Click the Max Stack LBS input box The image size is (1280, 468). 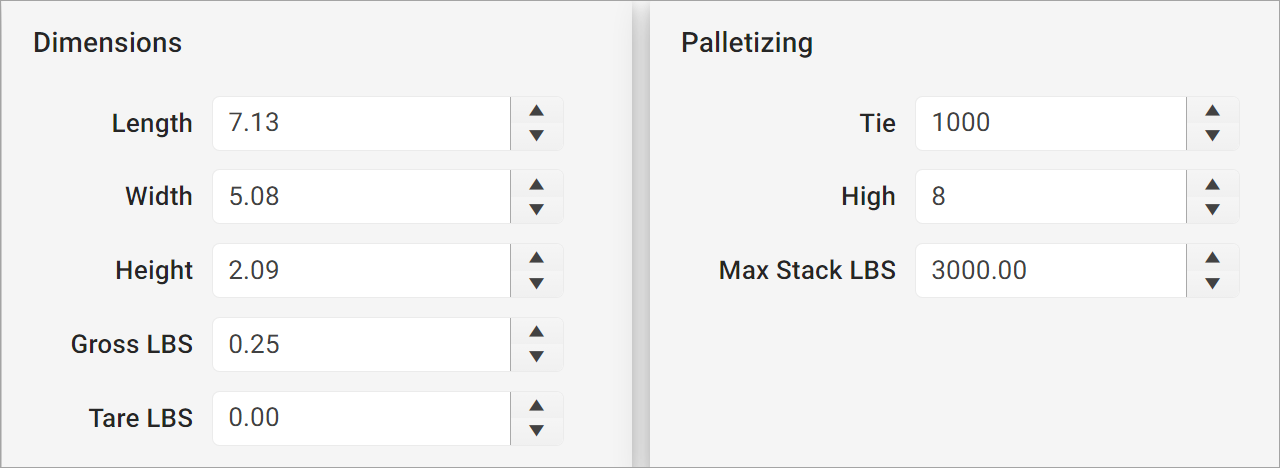pyautogui.click(x=1050, y=270)
